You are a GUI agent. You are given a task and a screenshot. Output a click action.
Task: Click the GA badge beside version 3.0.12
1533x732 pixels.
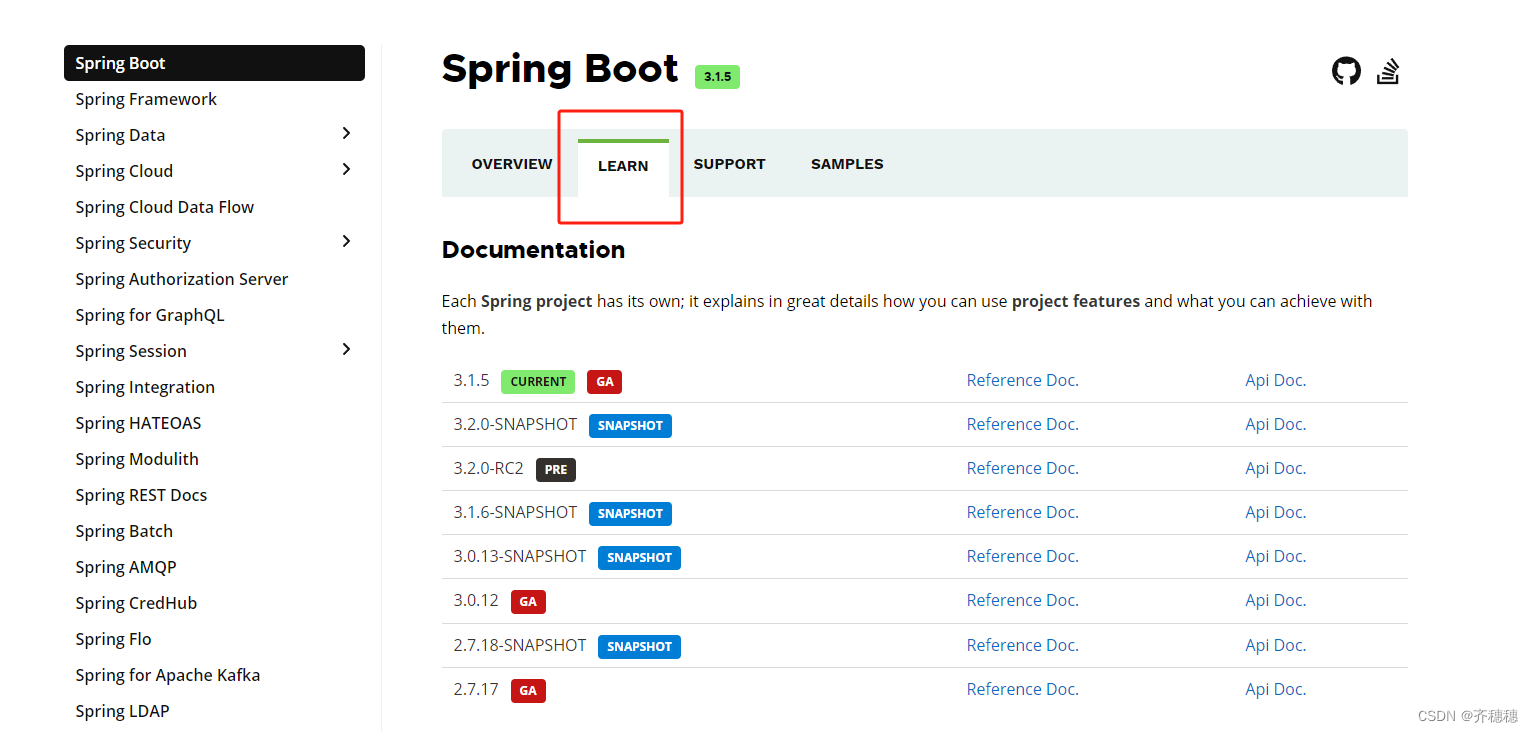coord(528,601)
